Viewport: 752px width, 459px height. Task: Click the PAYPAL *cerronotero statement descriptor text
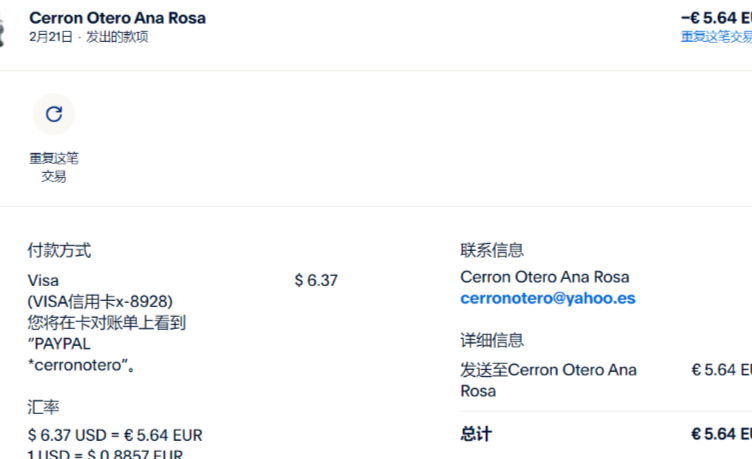pos(80,354)
